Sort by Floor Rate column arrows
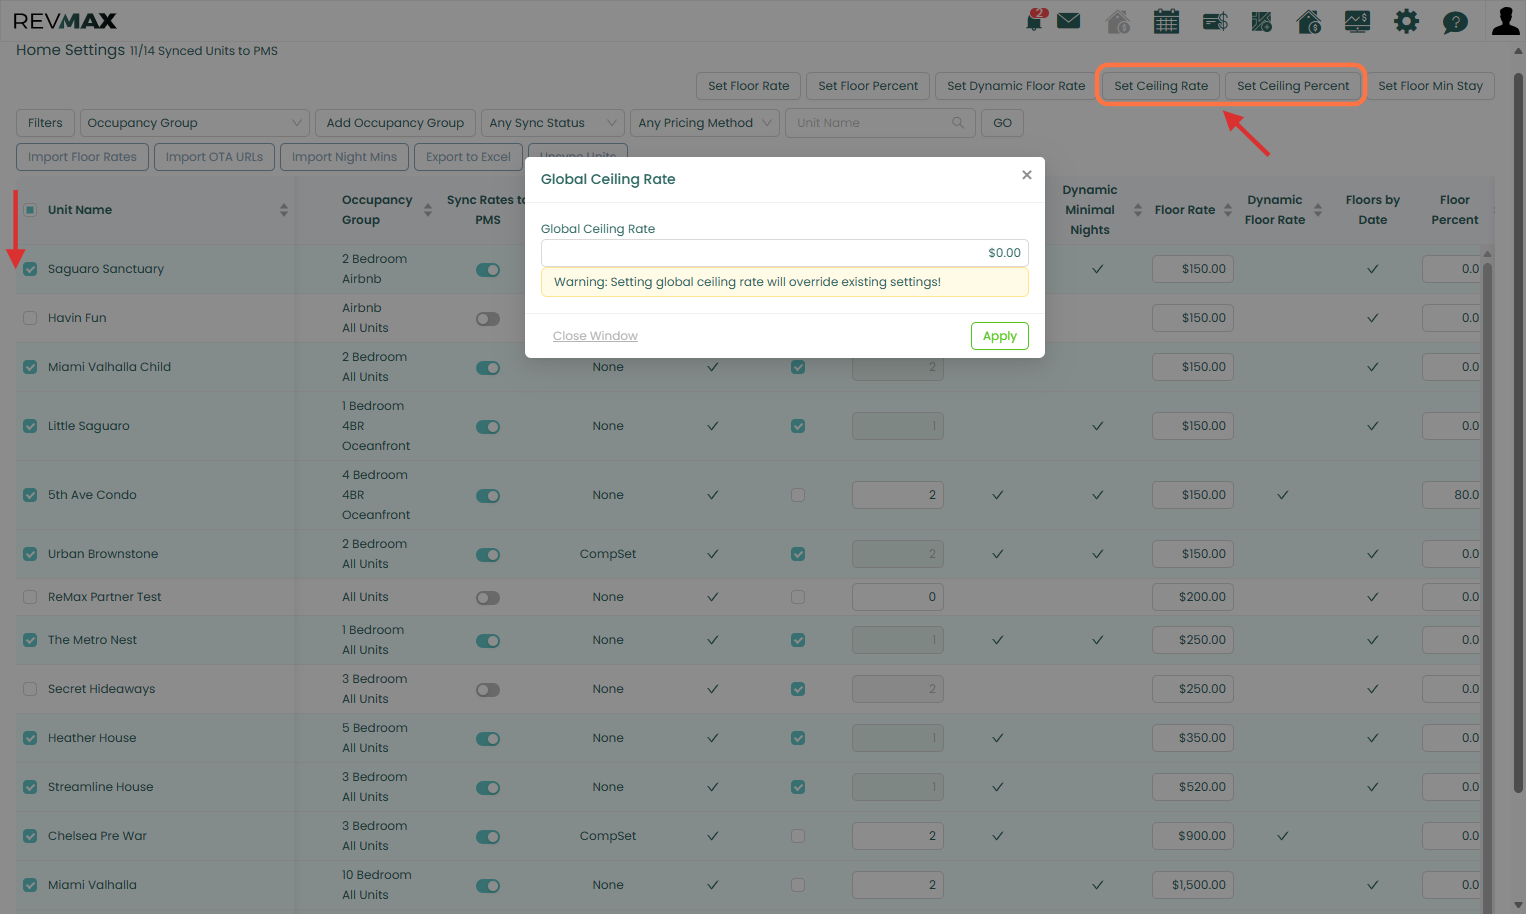 [x=1228, y=210]
